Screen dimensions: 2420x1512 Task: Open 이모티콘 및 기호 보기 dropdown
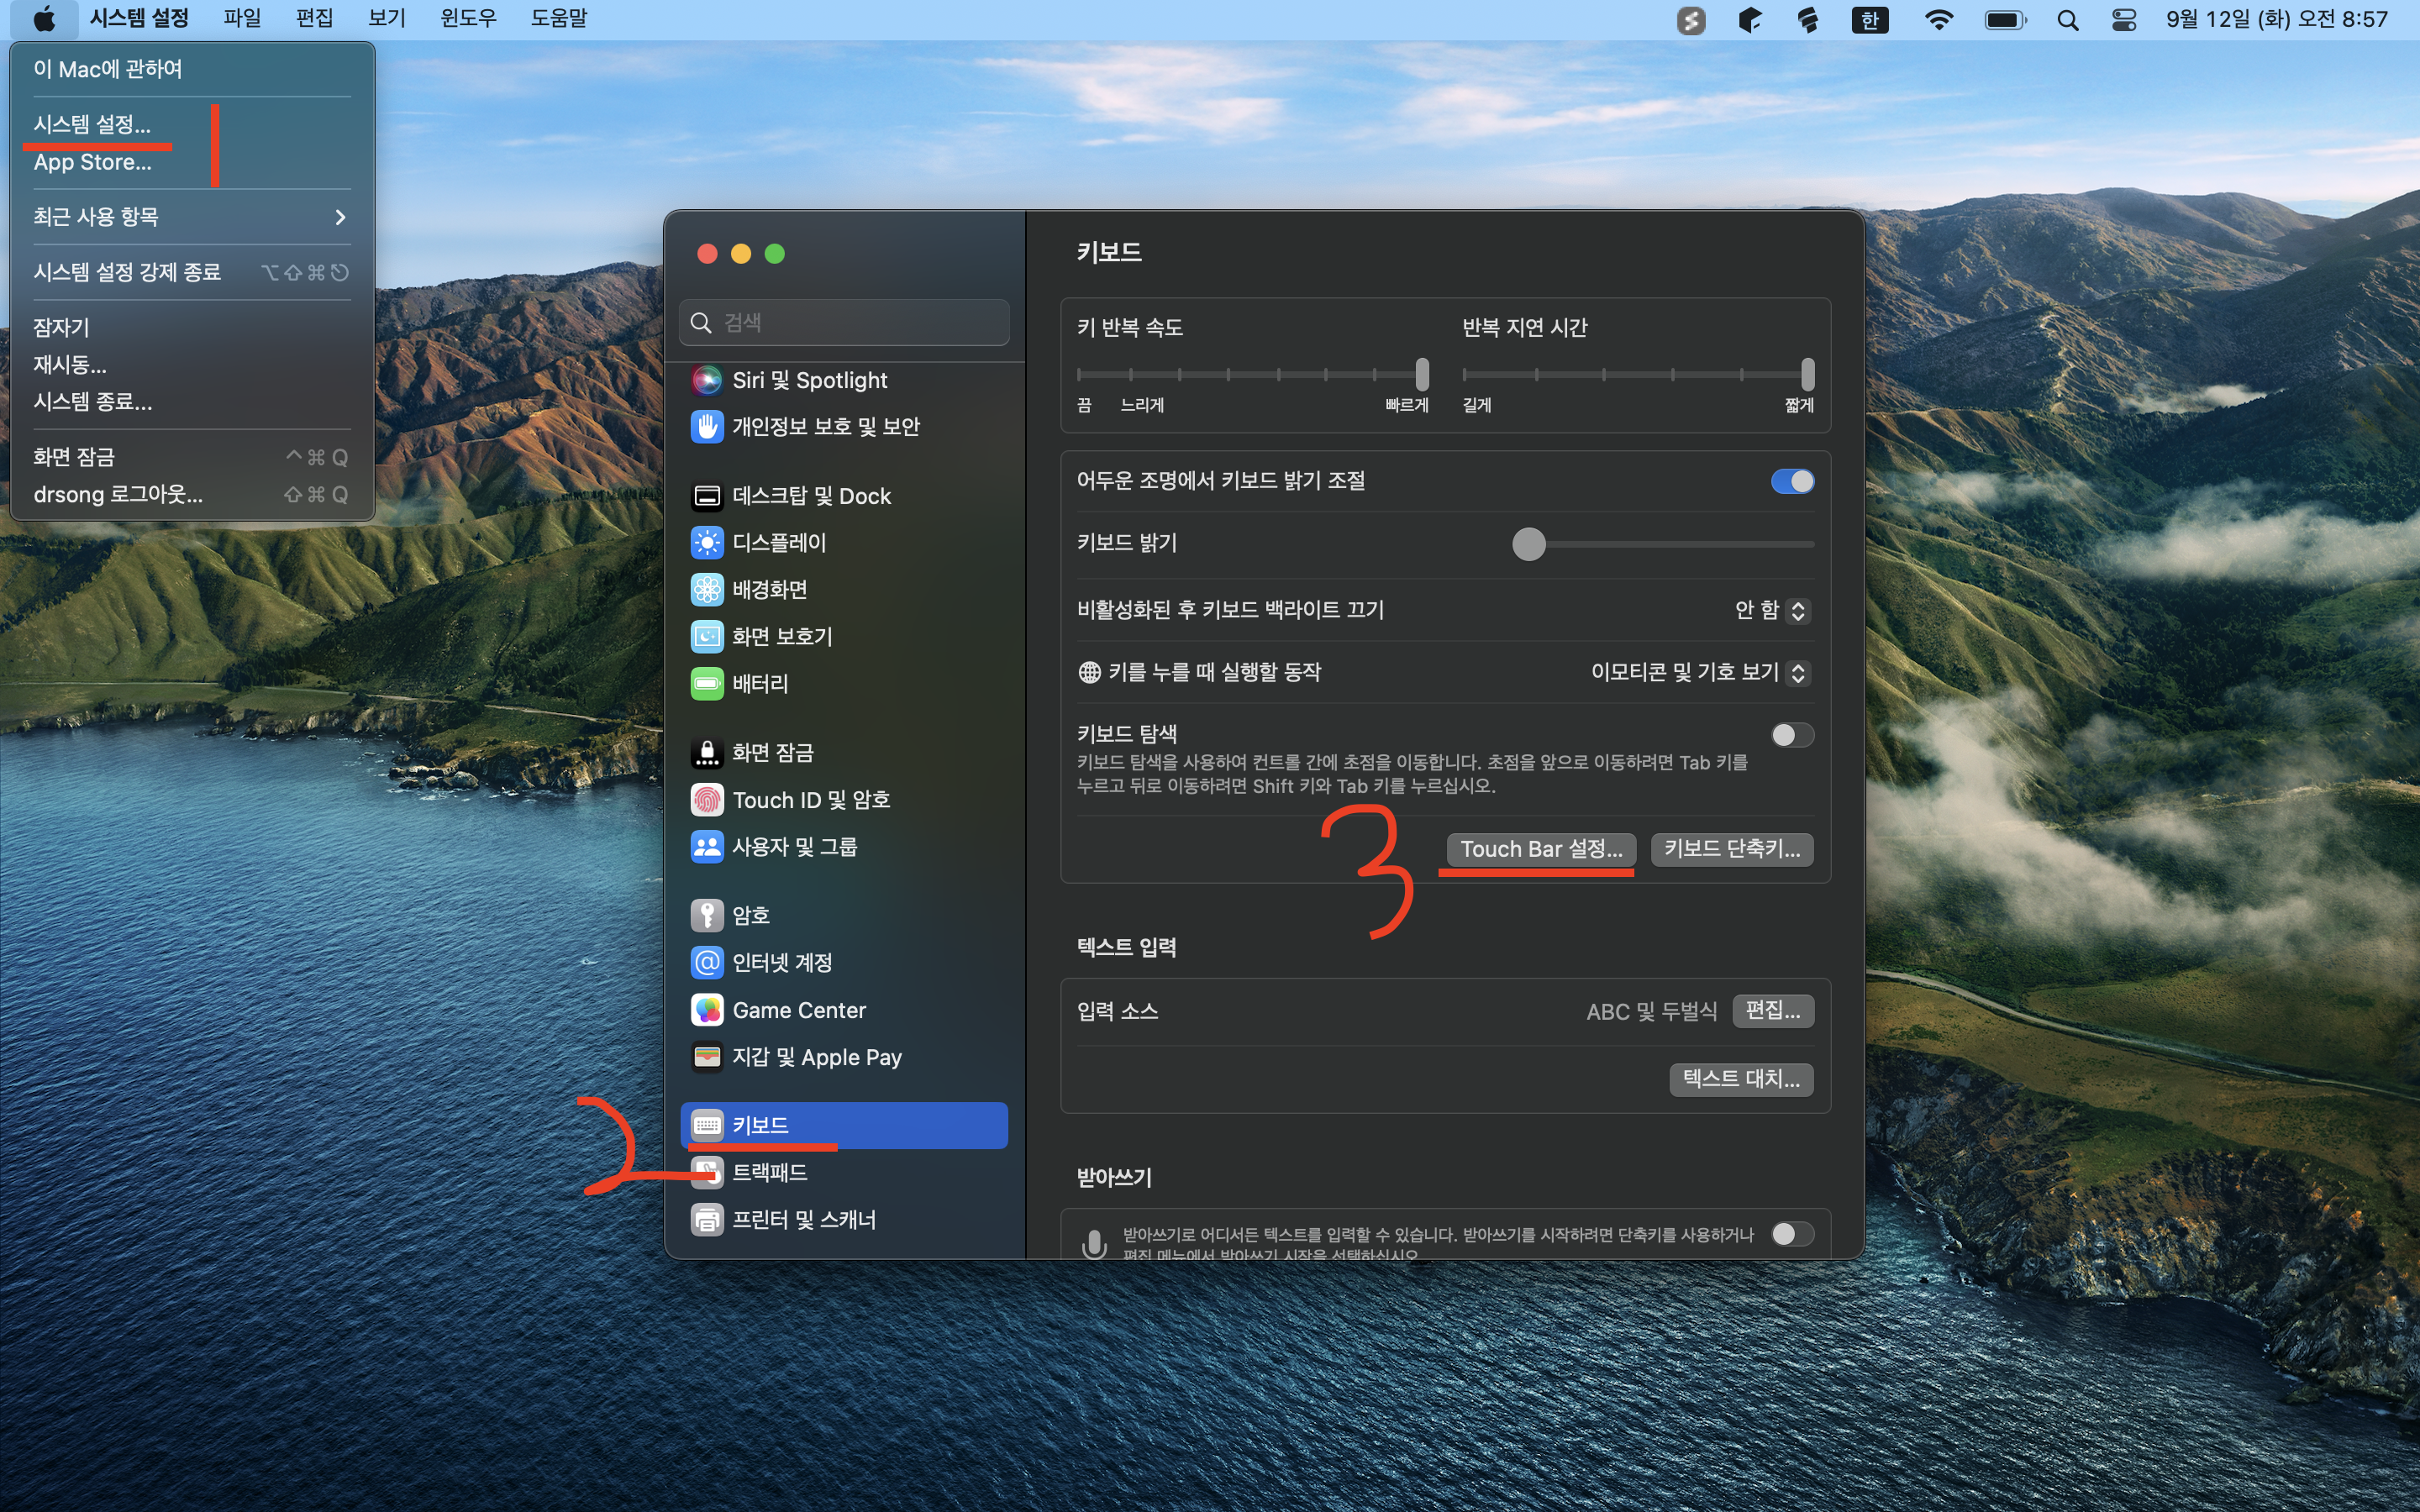[1700, 672]
